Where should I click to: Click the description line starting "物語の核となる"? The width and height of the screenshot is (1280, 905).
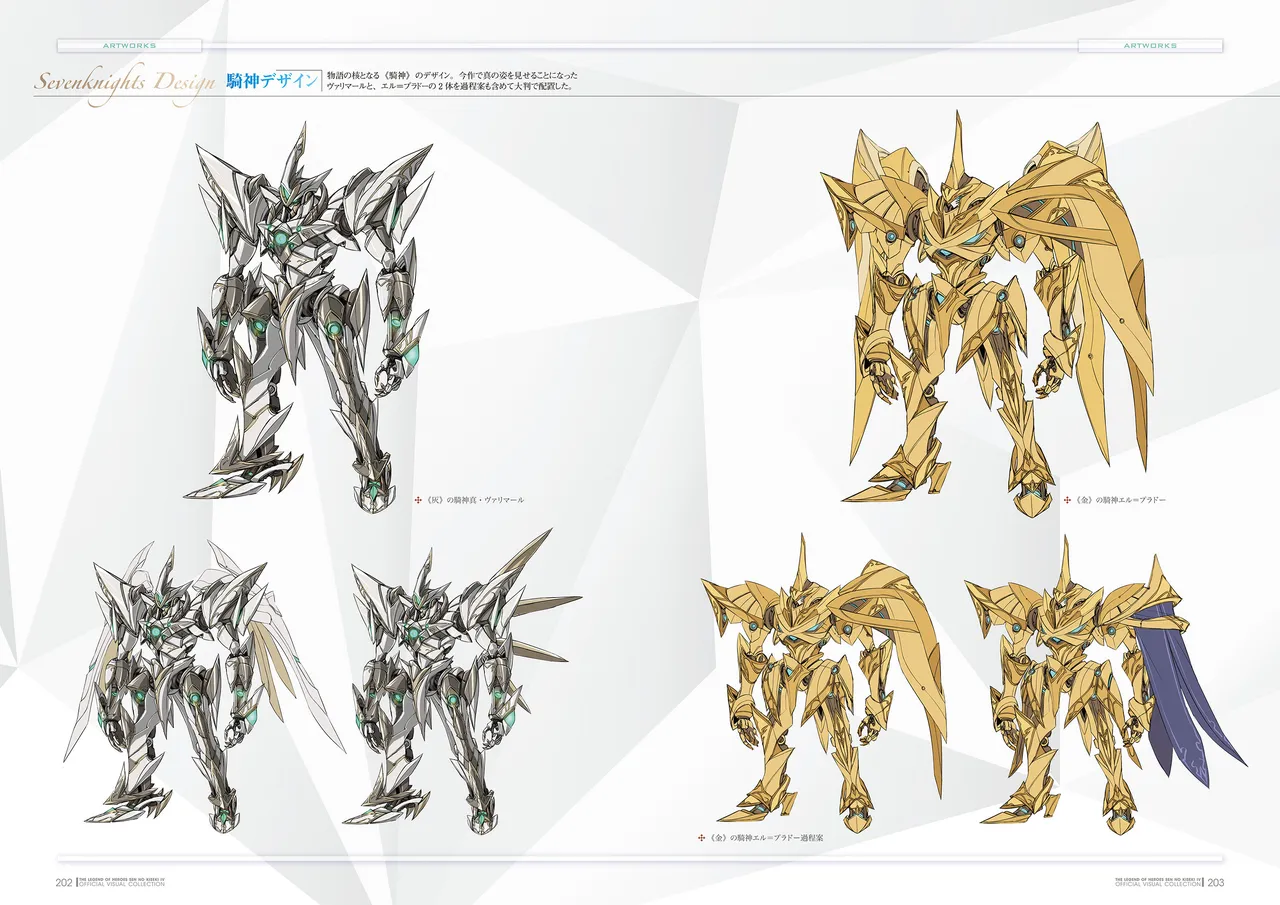(x=453, y=76)
